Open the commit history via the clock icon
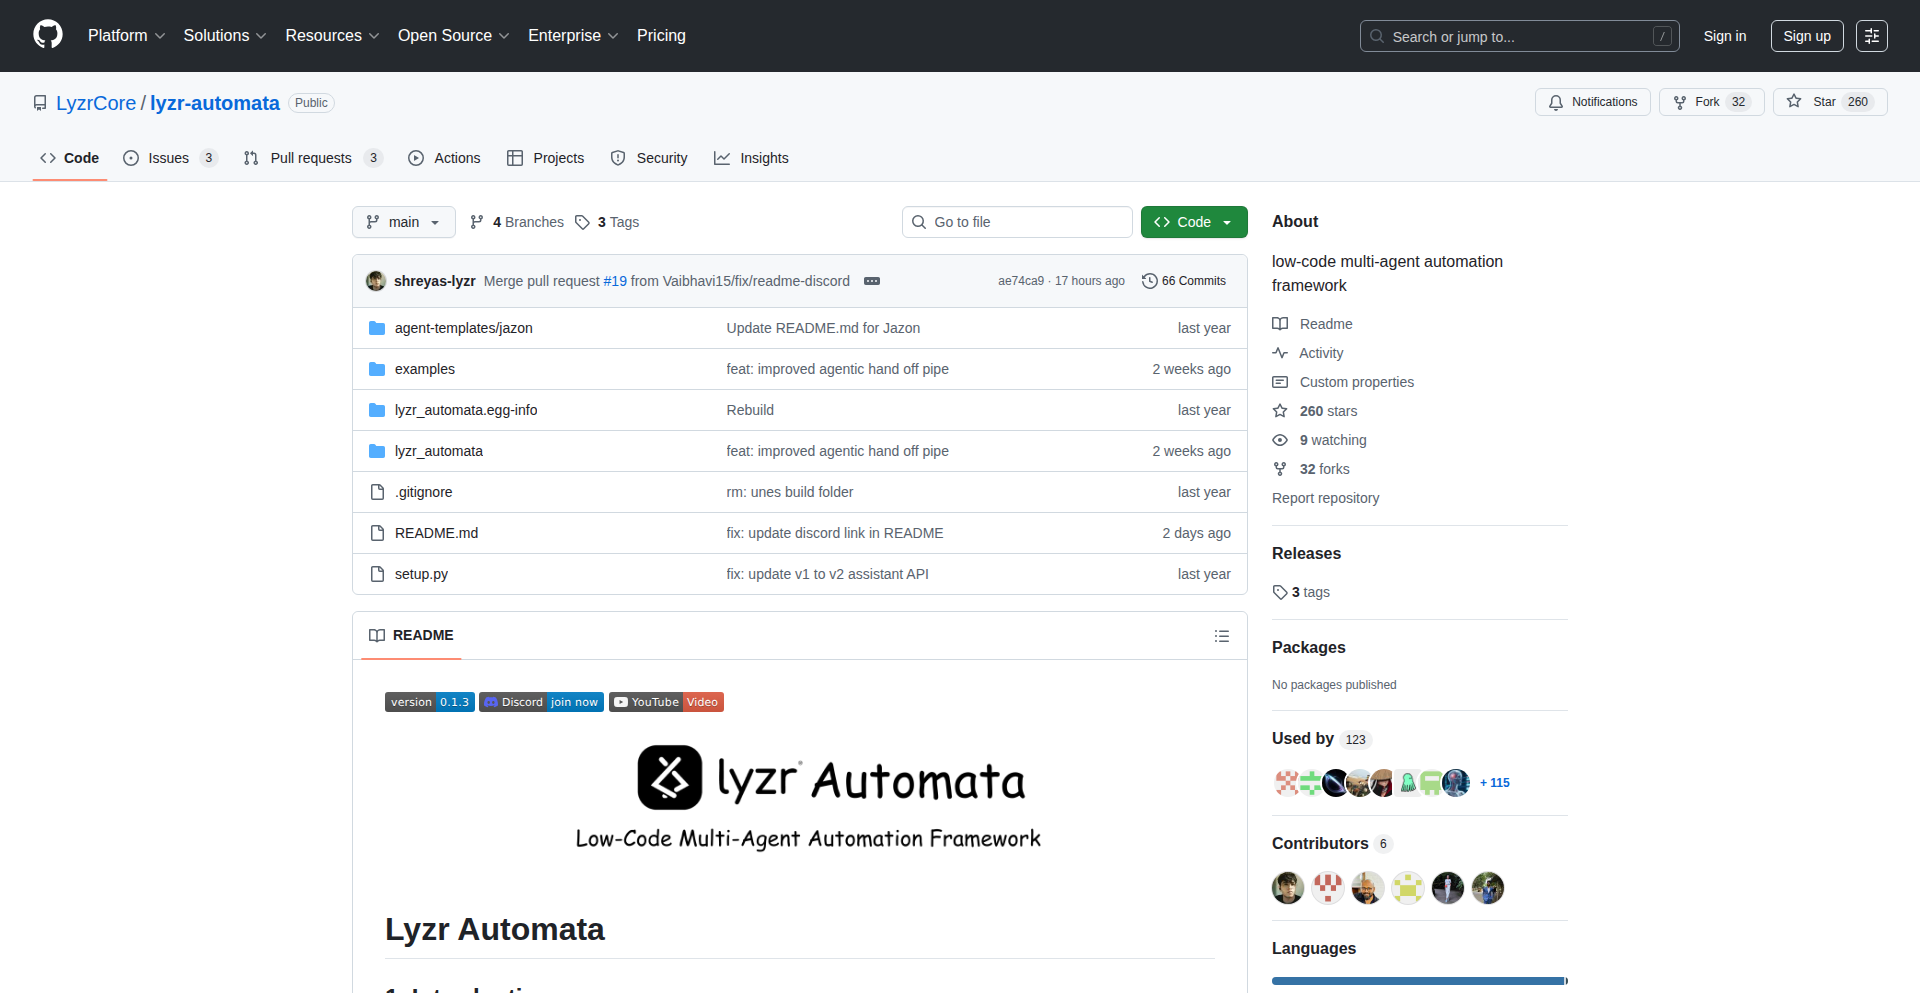The width and height of the screenshot is (1920, 993). pos(1148,281)
